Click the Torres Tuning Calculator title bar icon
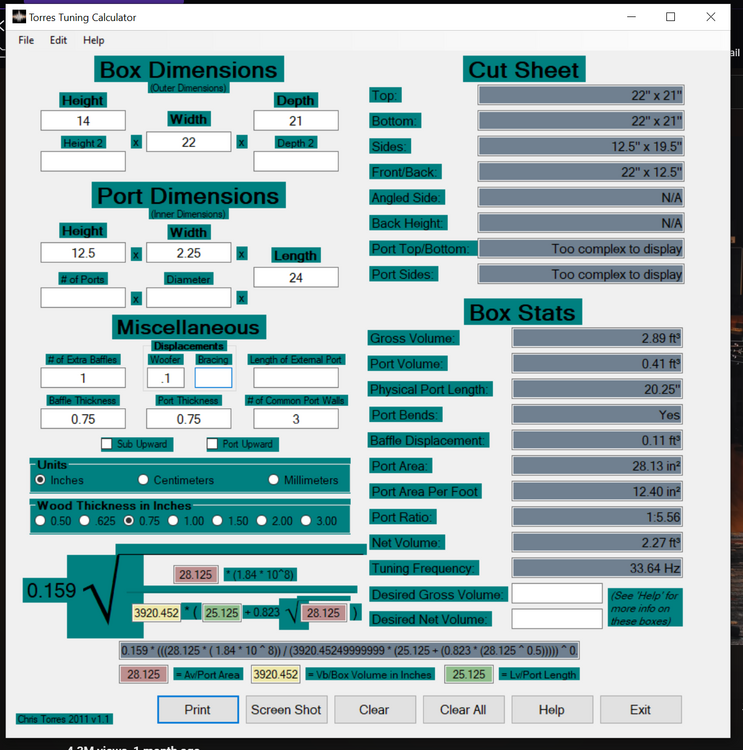This screenshot has height=750, width=743. [x=19, y=17]
